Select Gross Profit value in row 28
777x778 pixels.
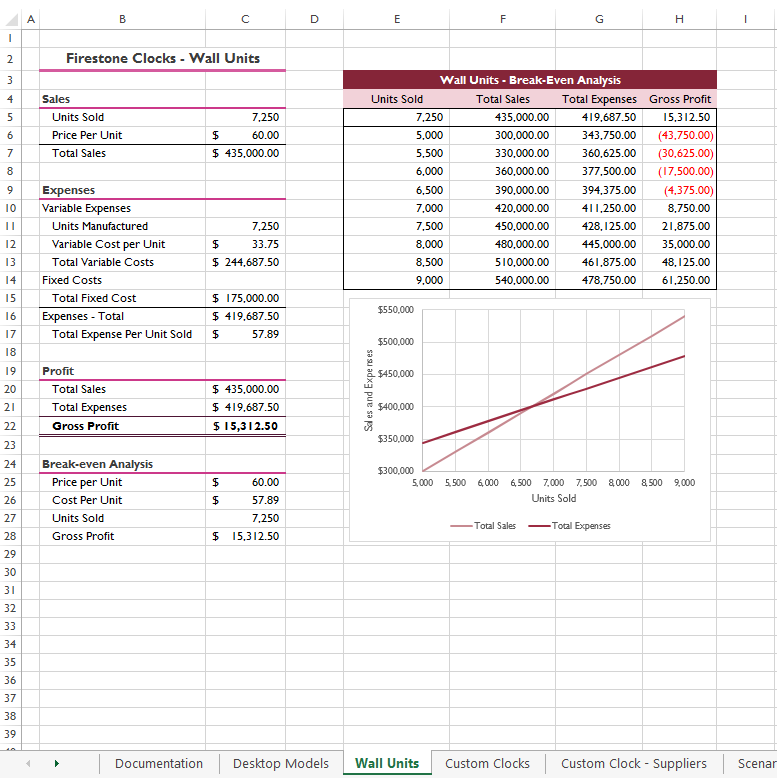point(246,536)
